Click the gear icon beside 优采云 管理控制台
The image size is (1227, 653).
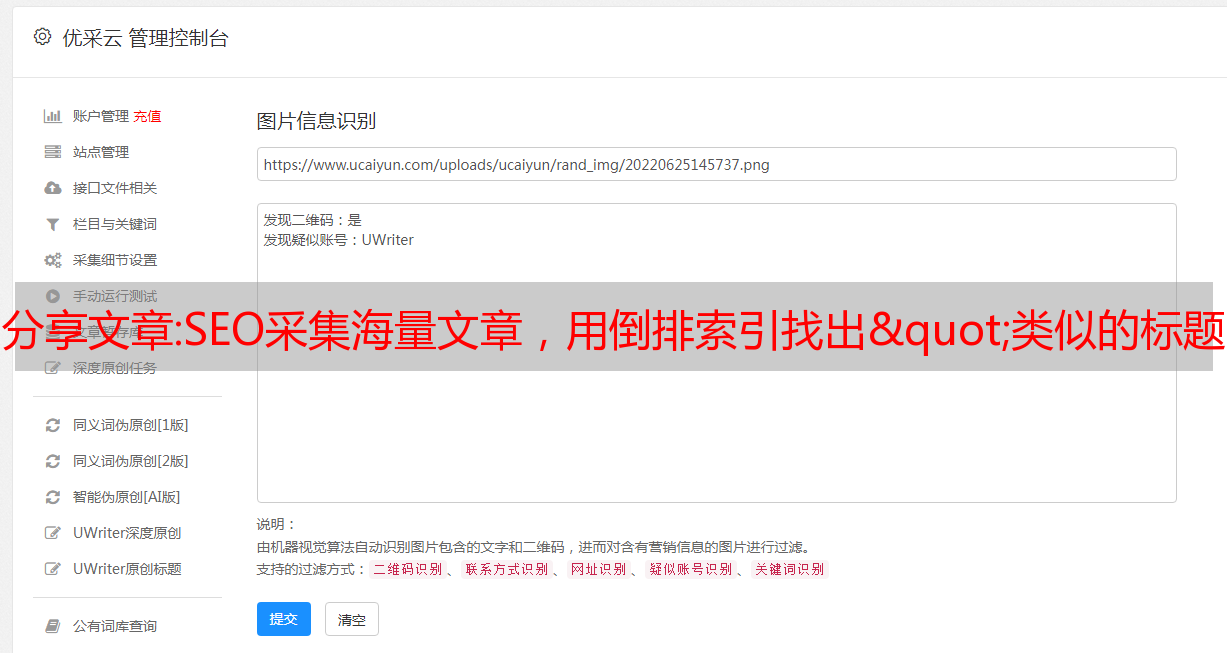coord(42,37)
